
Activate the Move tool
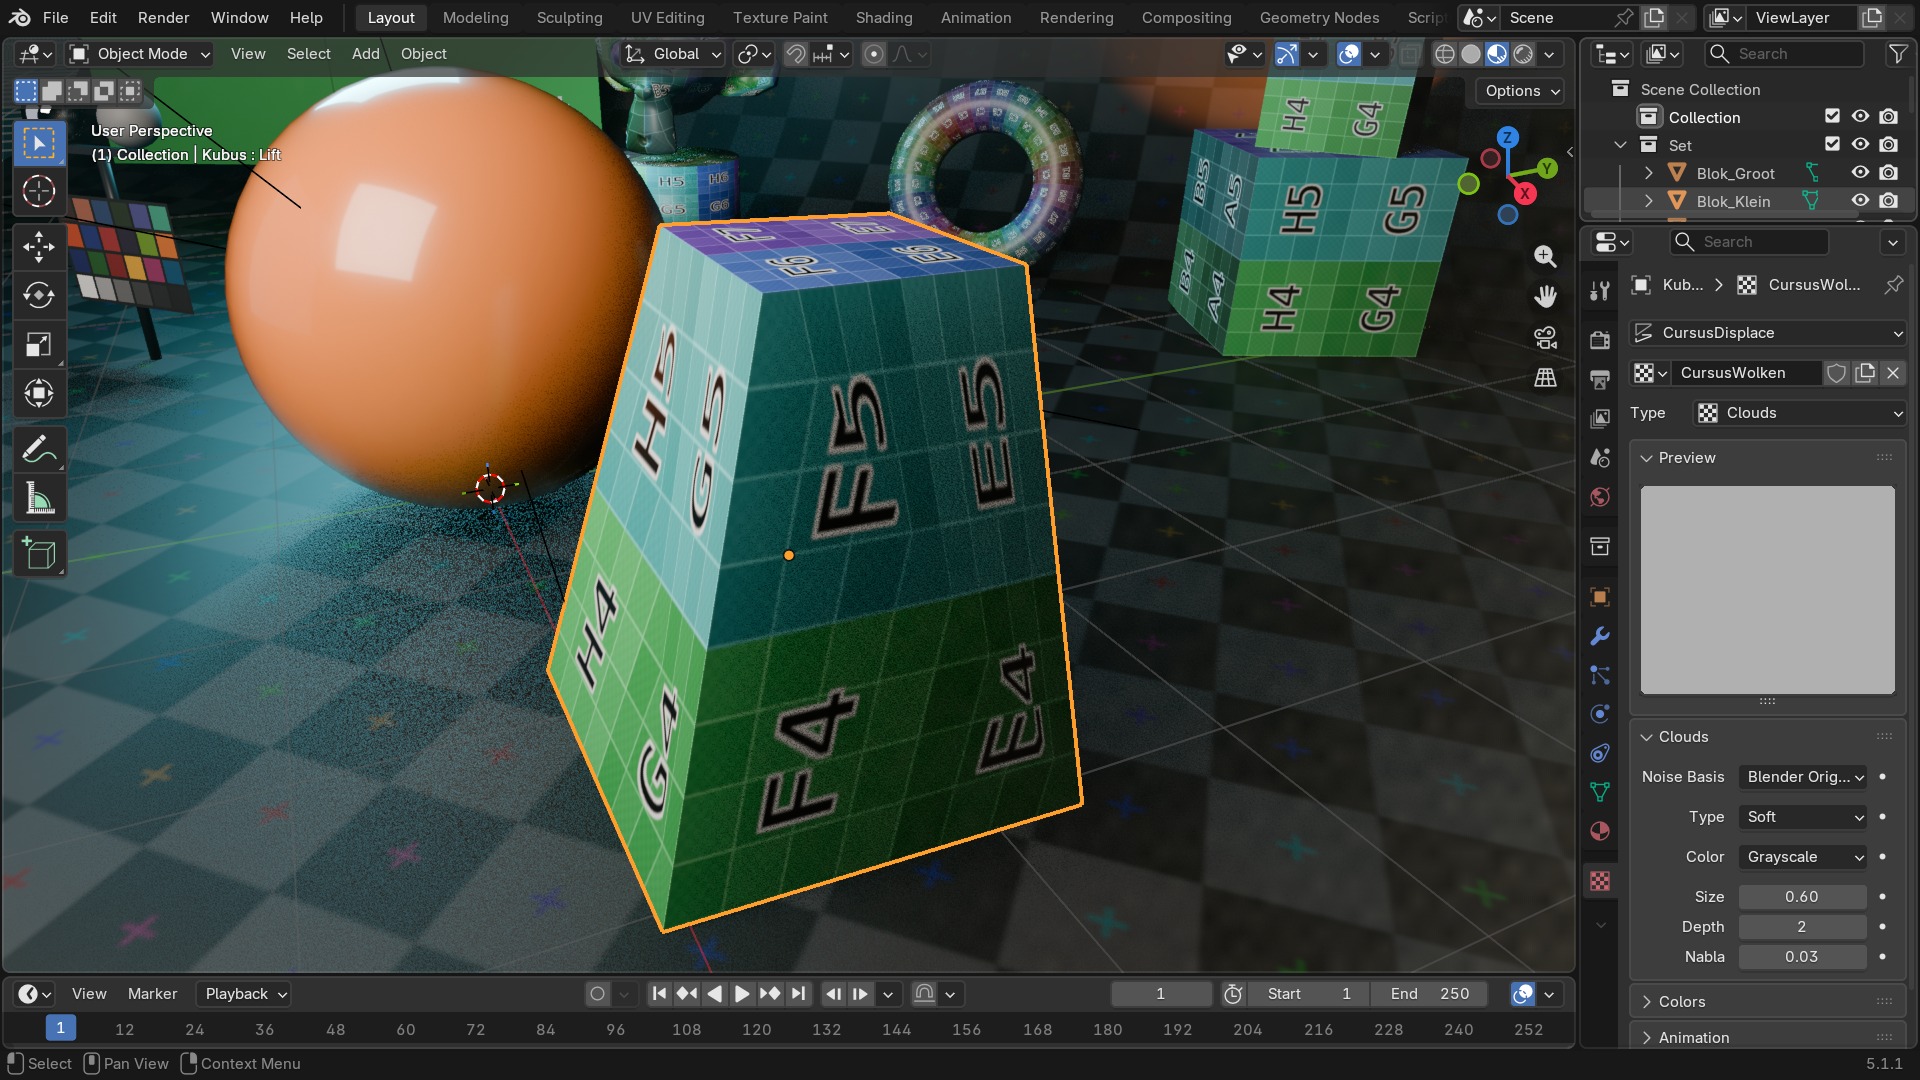tap(39, 246)
